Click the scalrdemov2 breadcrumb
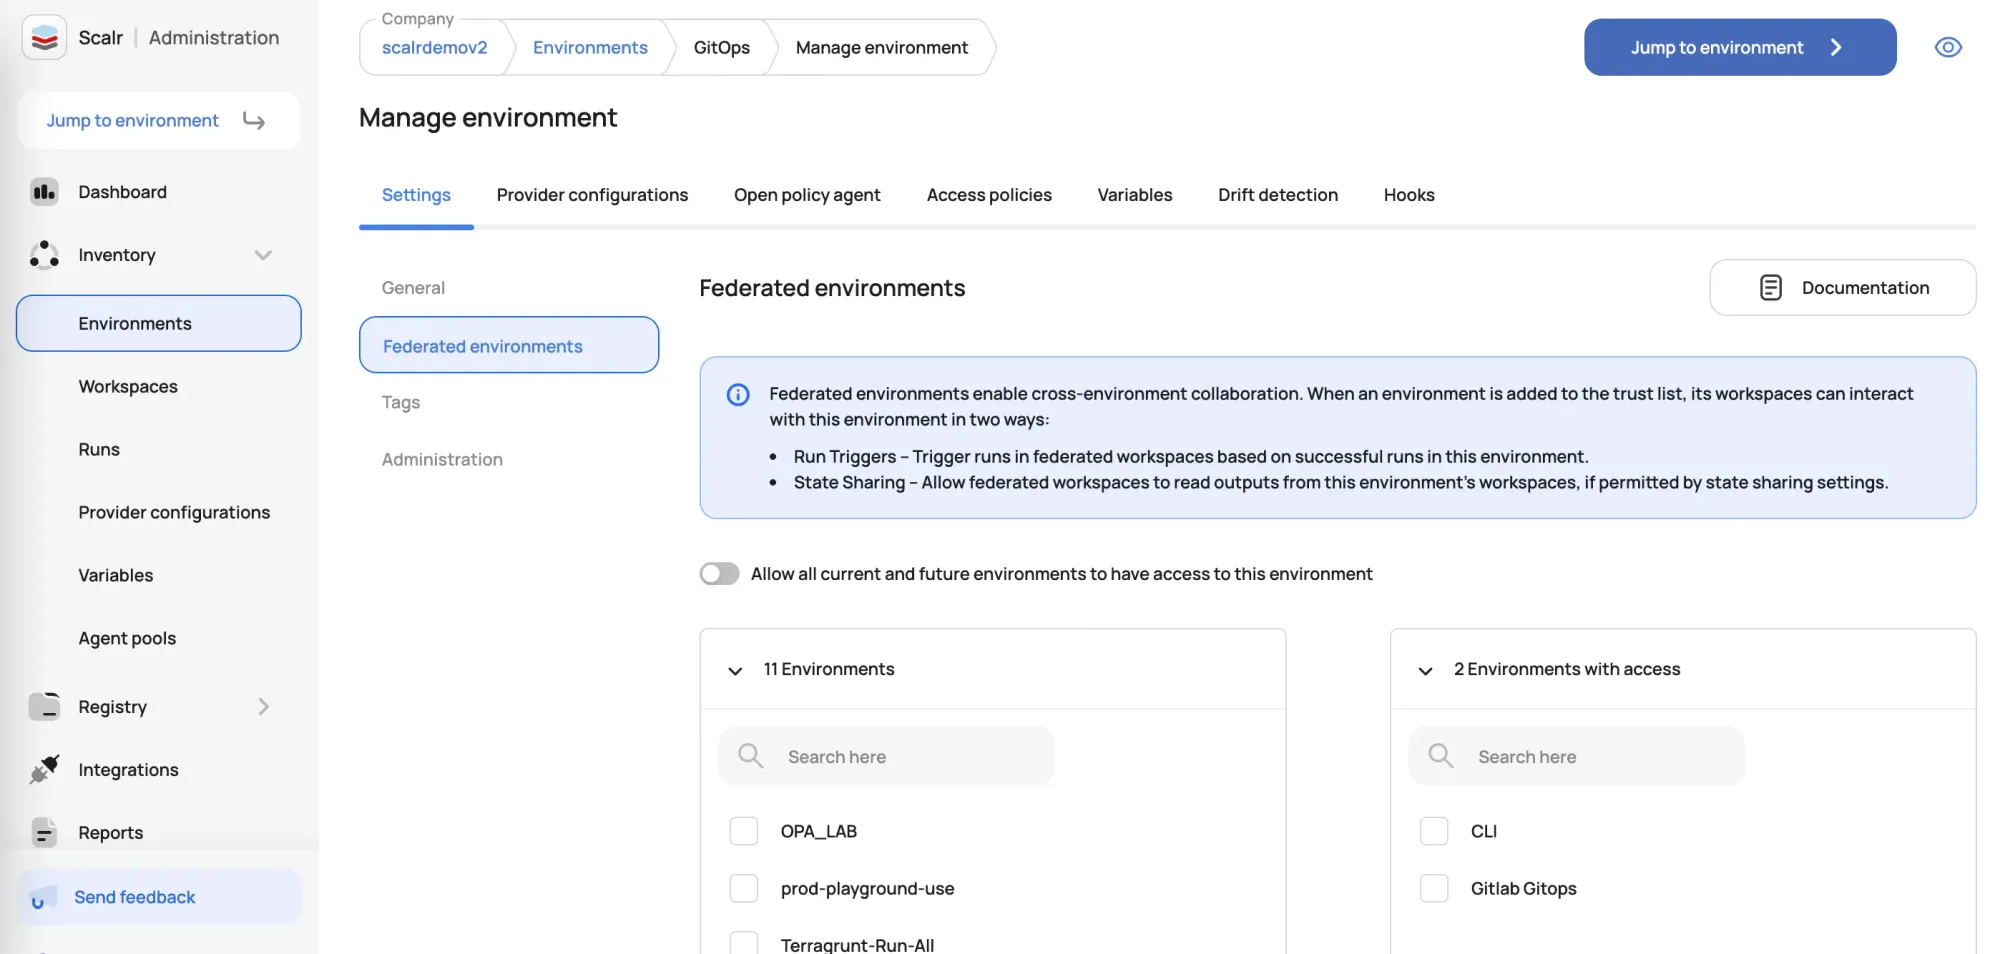Image resolution: width=2000 pixels, height=954 pixels. click(x=434, y=48)
